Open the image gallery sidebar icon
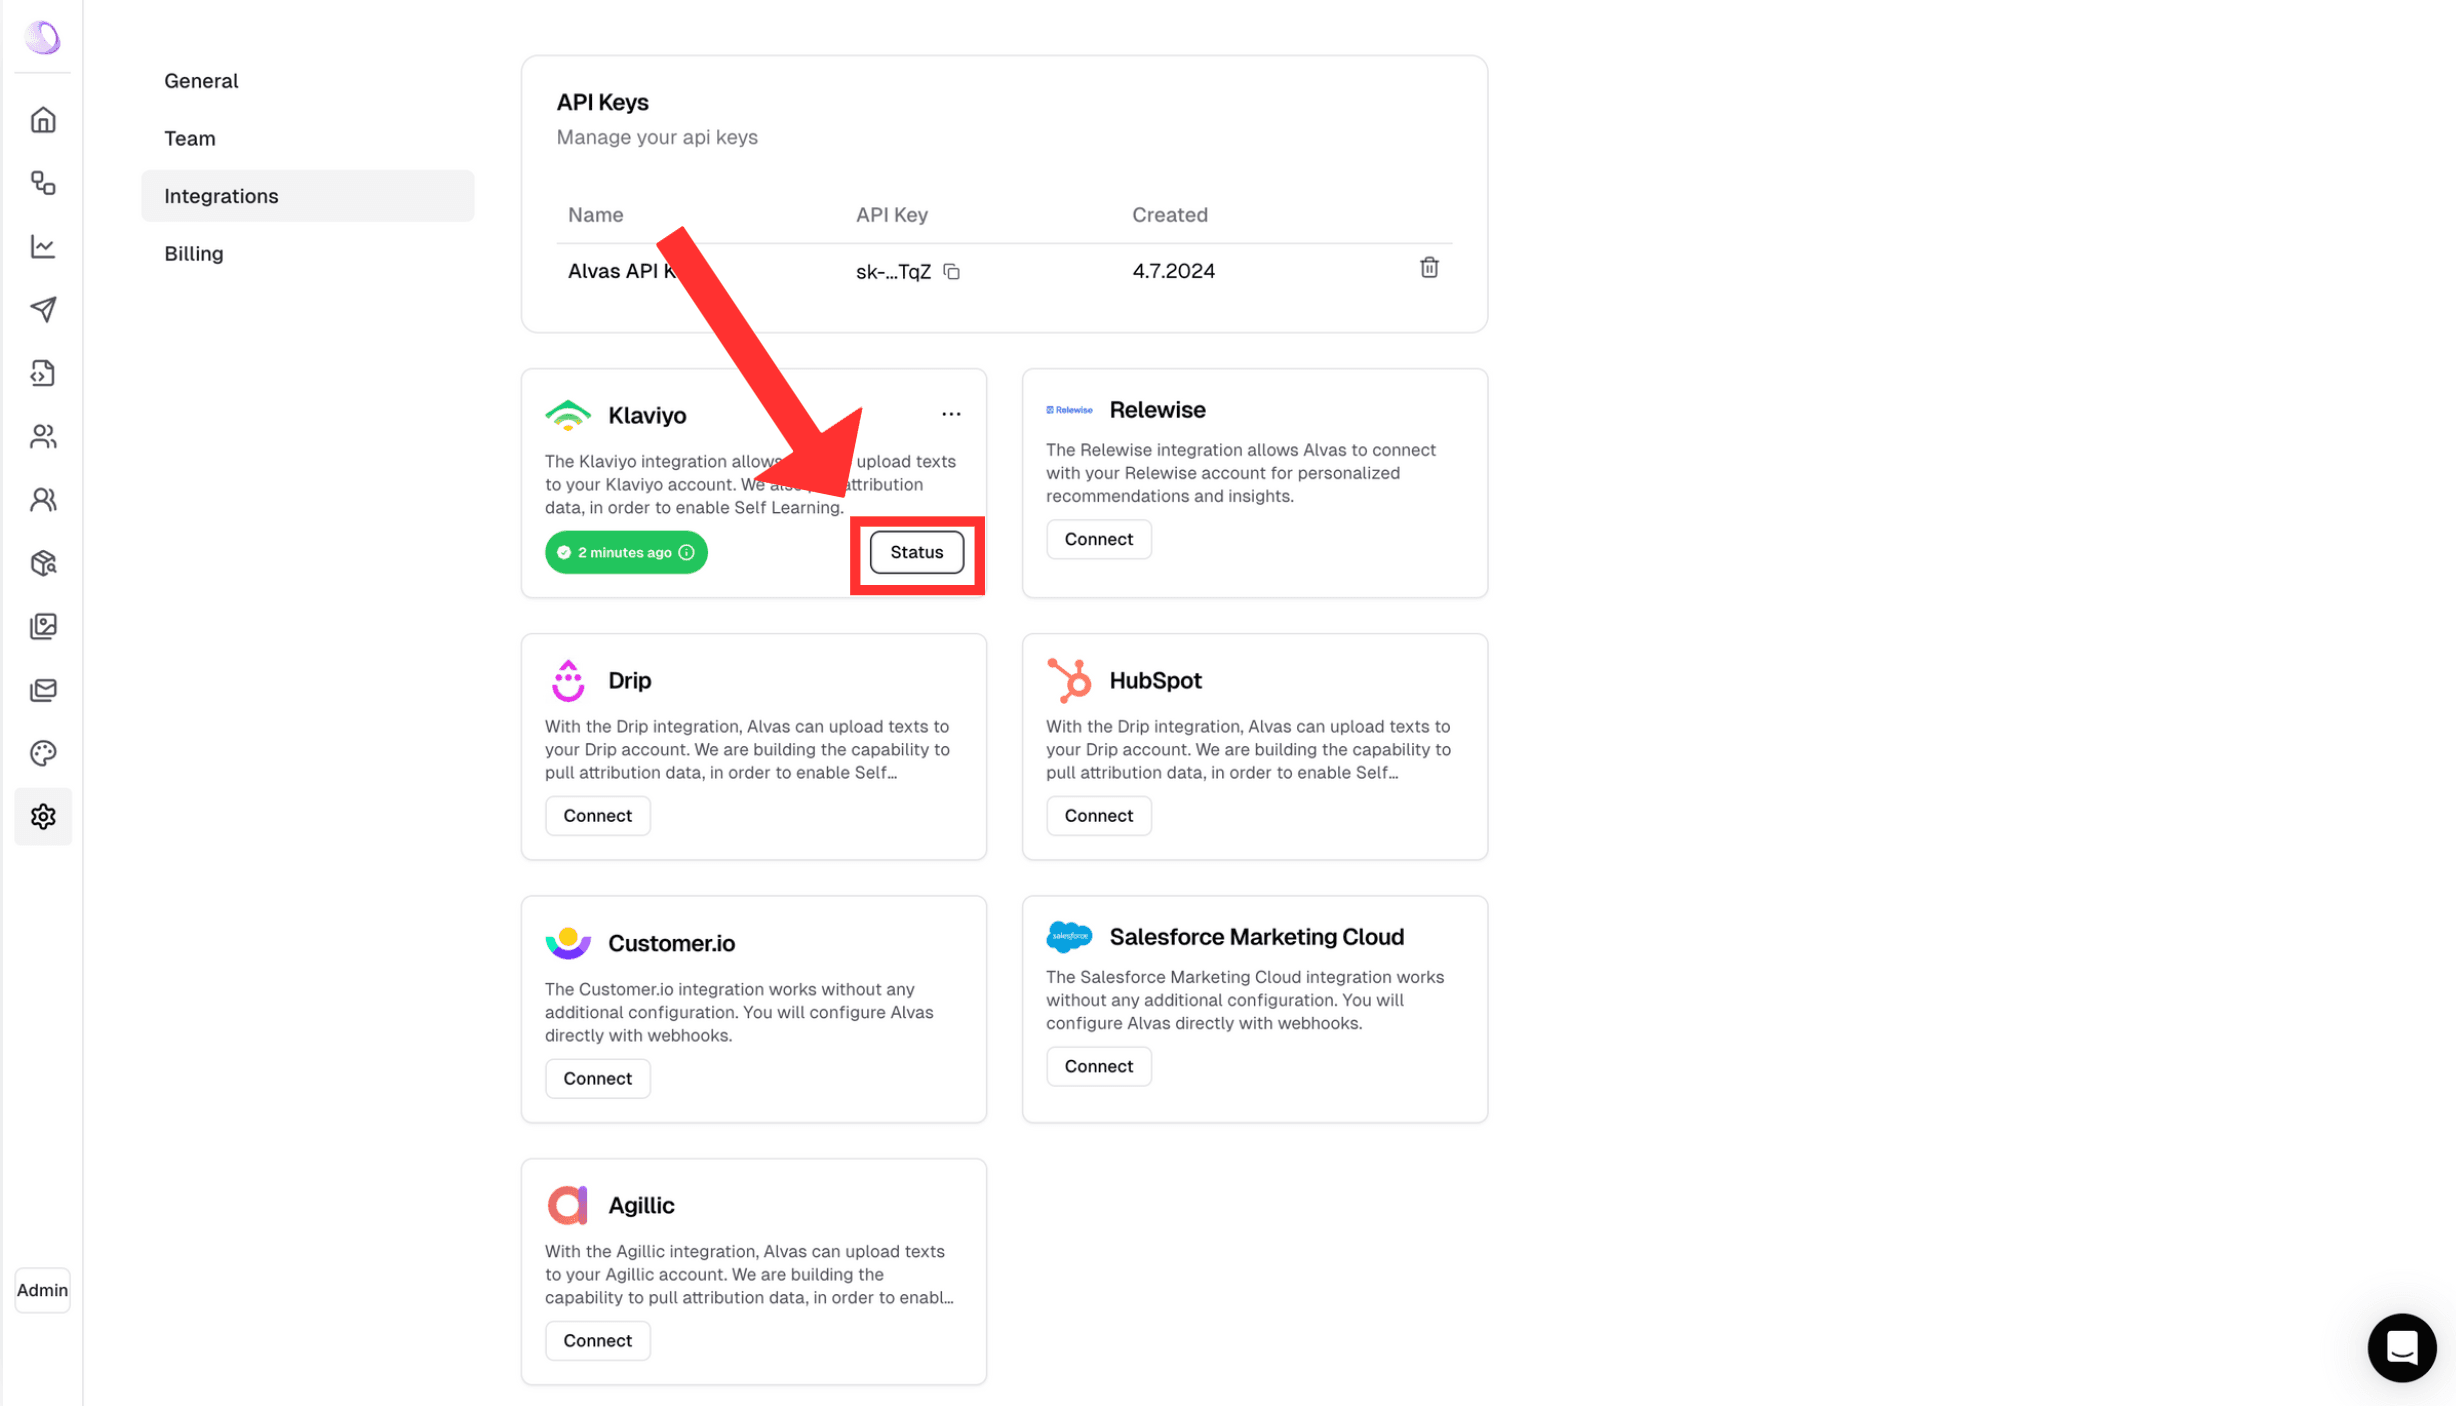The height and width of the screenshot is (1406, 2456). [43, 626]
